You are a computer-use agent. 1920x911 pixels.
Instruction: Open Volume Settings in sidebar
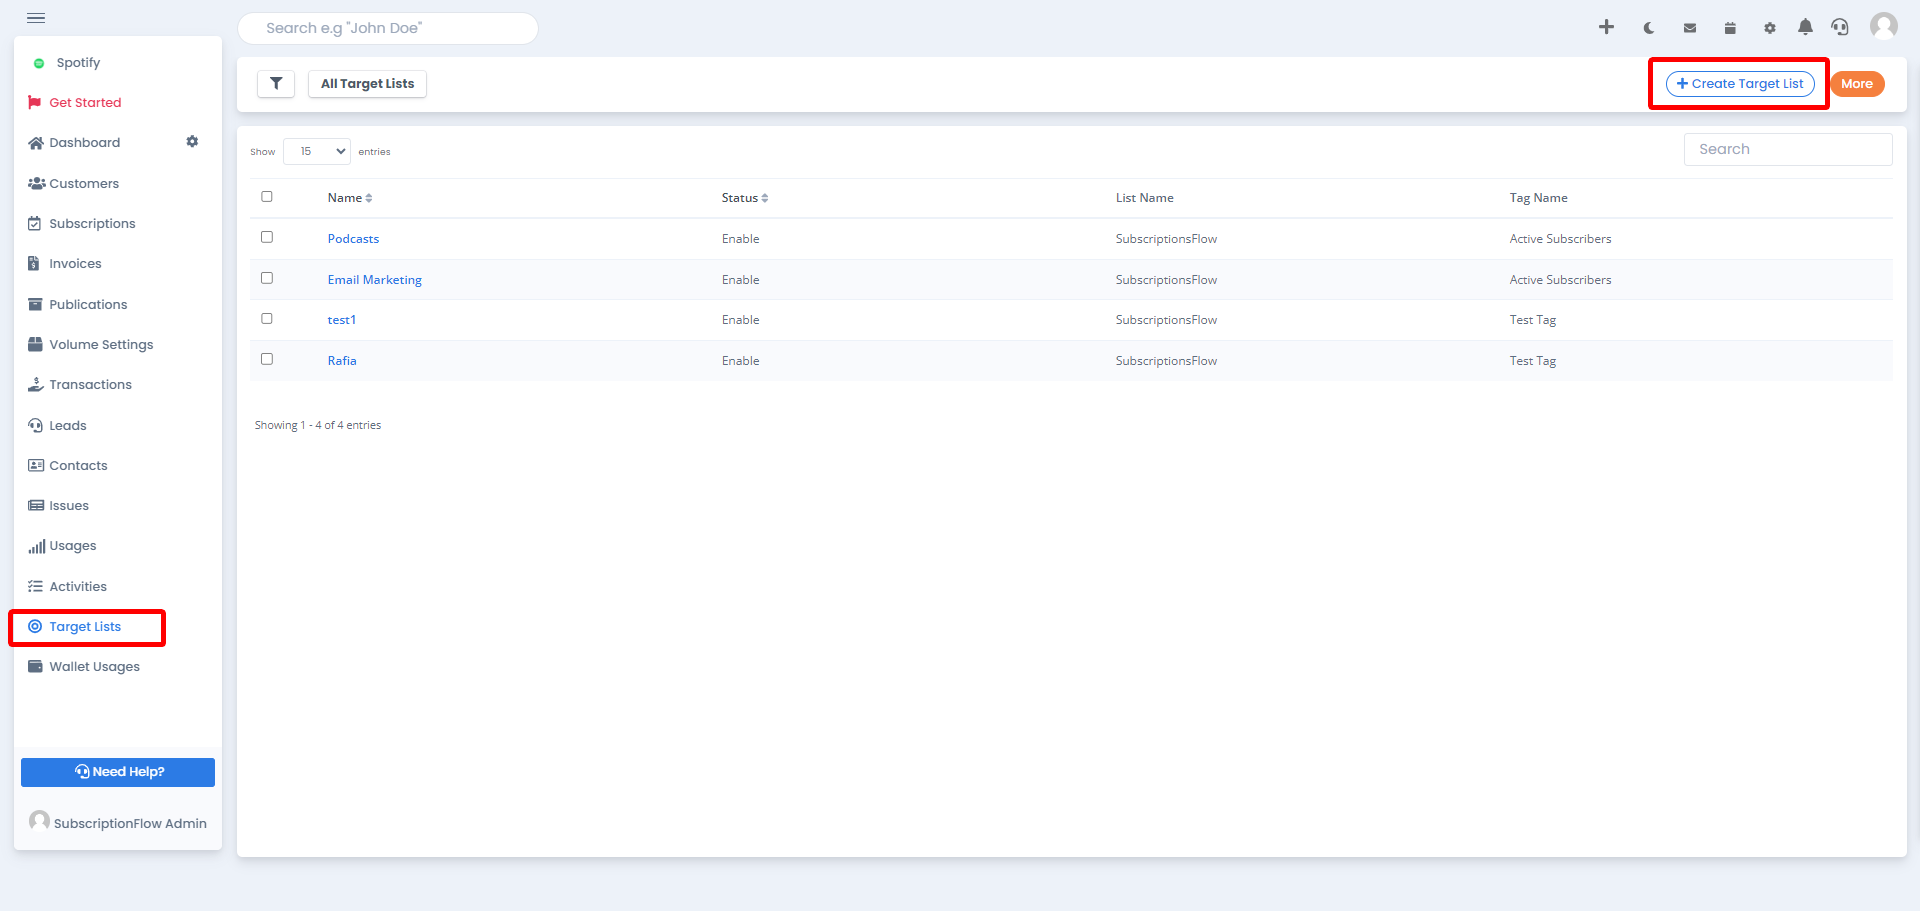pos(101,344)
